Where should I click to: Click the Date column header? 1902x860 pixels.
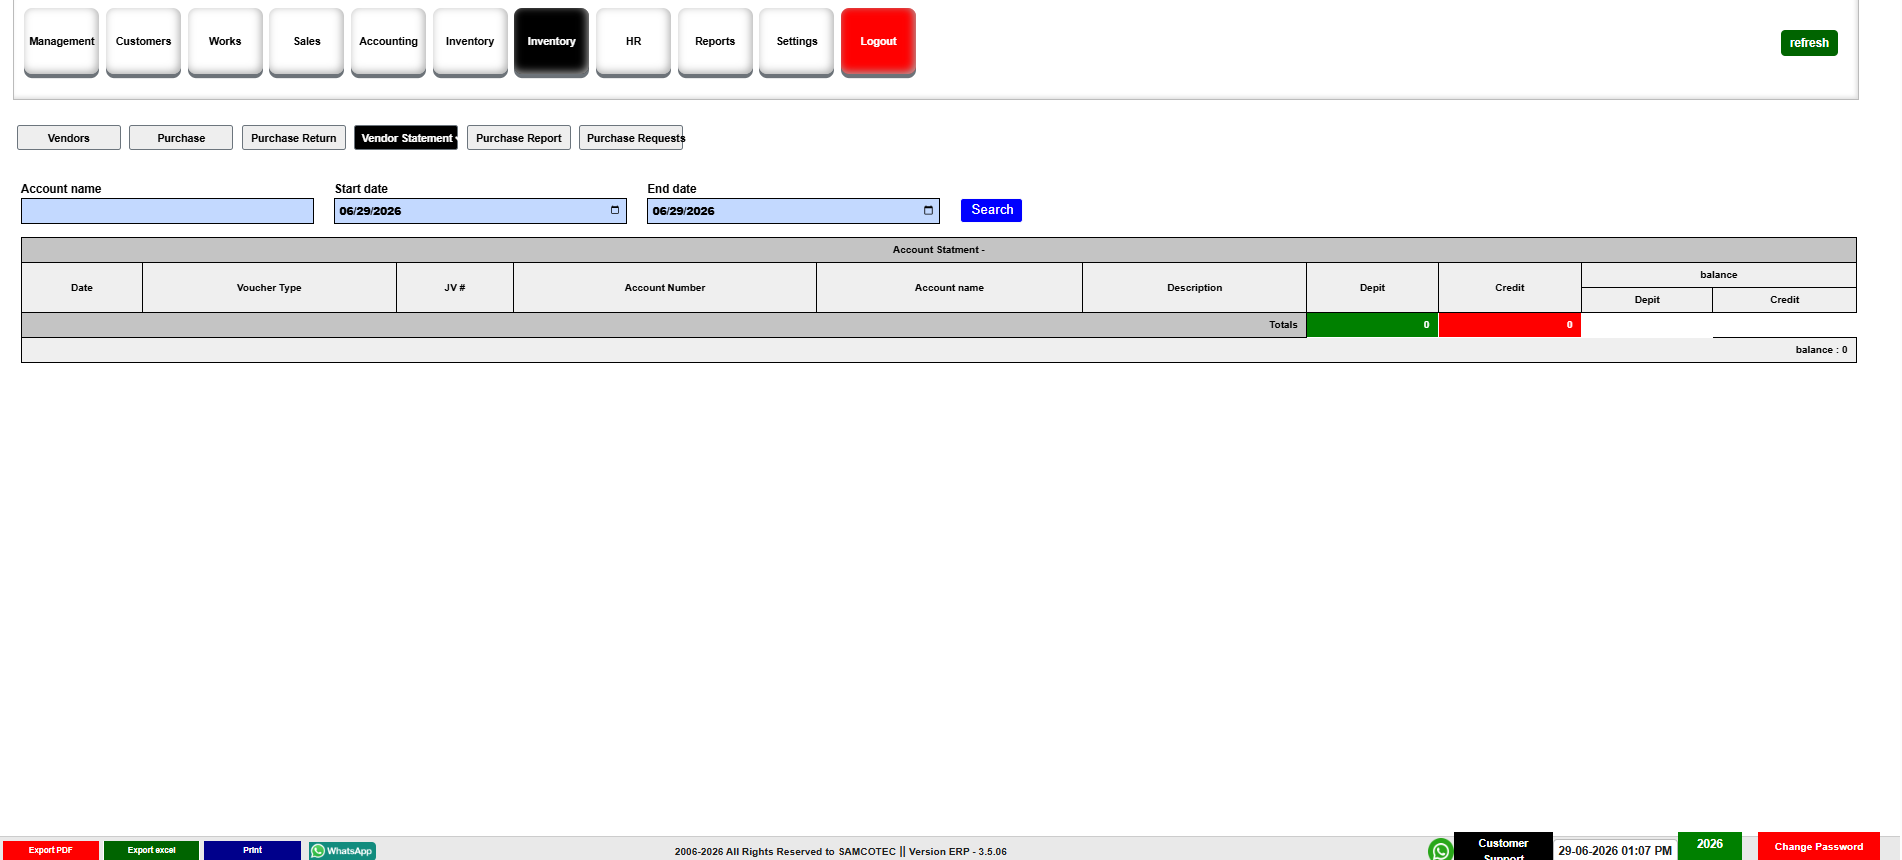click(x=82, y=288)
